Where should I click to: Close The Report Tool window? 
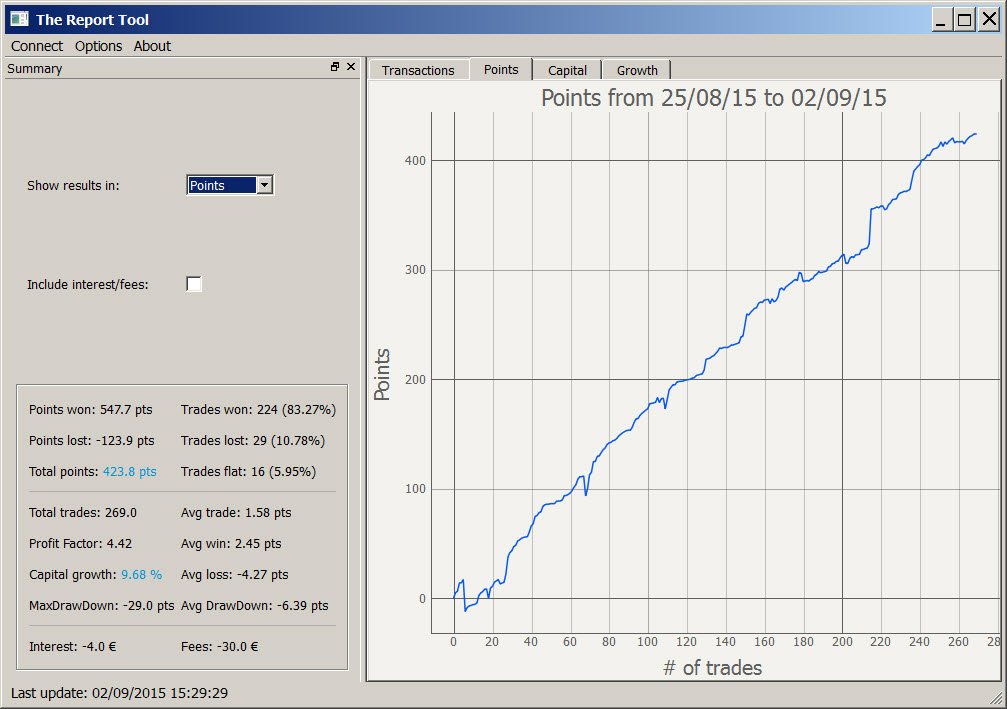click(989, 19)
